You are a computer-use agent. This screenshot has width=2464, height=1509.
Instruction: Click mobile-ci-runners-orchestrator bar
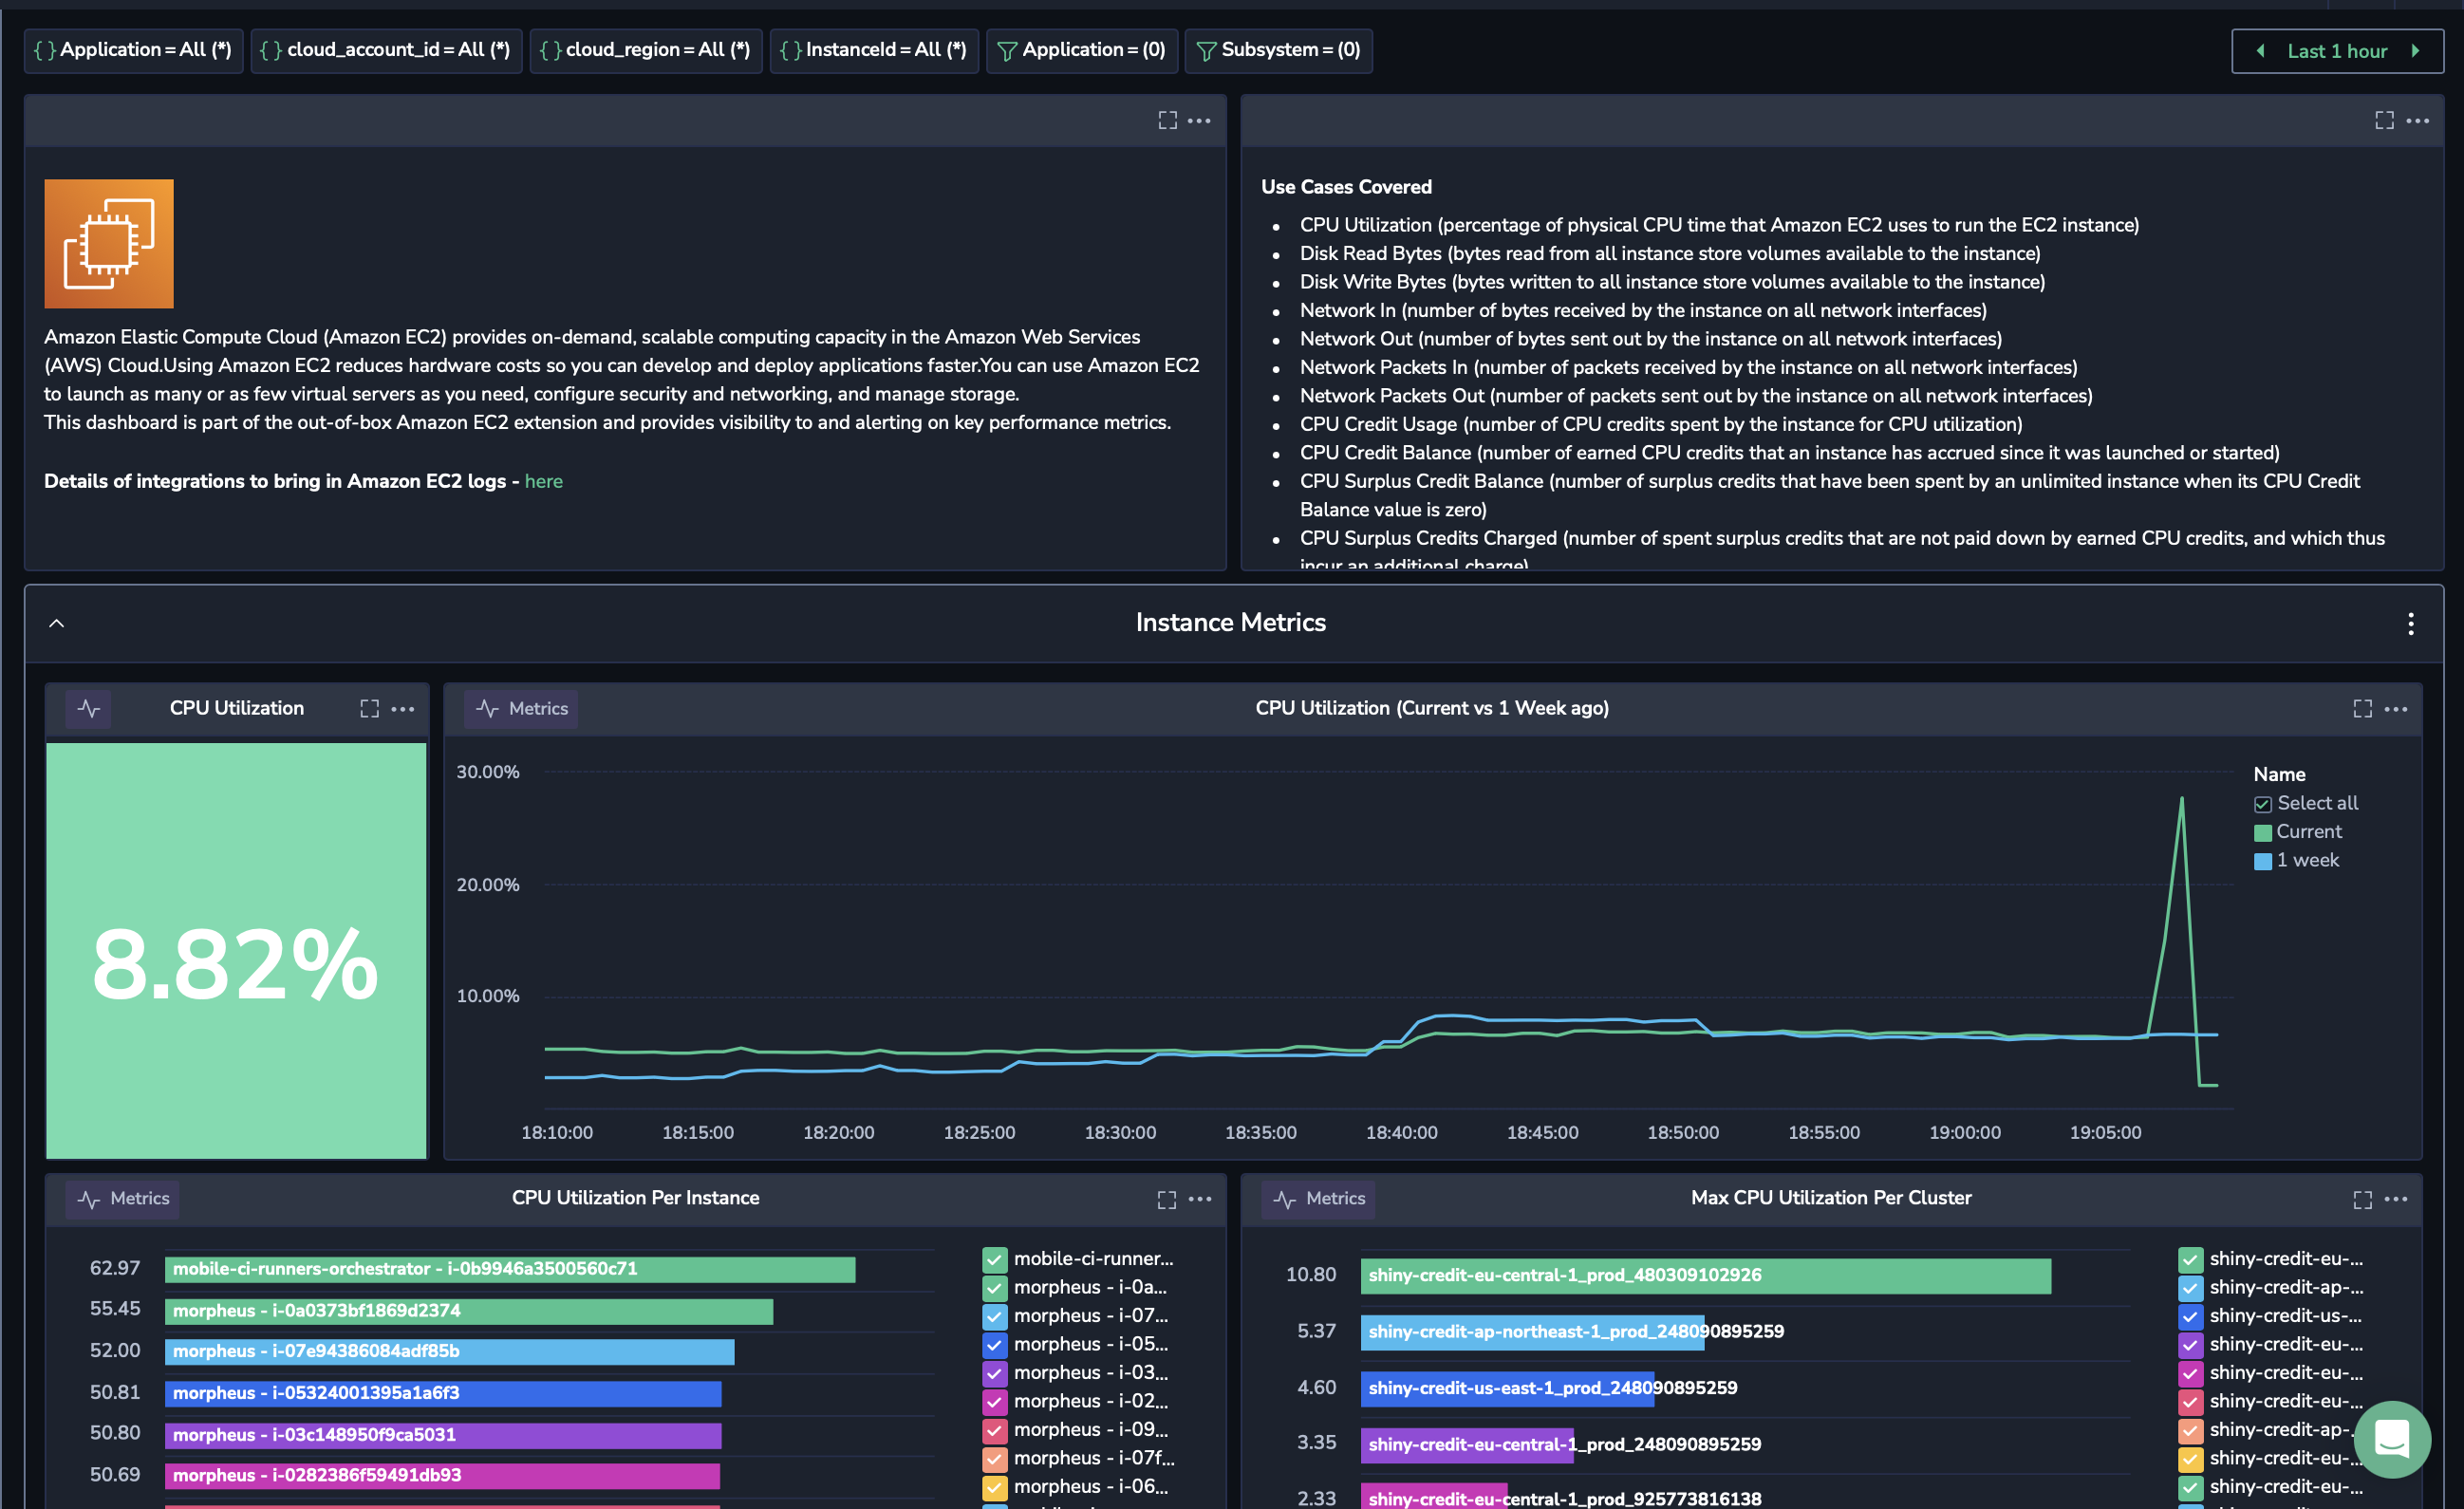point(510,1269)
